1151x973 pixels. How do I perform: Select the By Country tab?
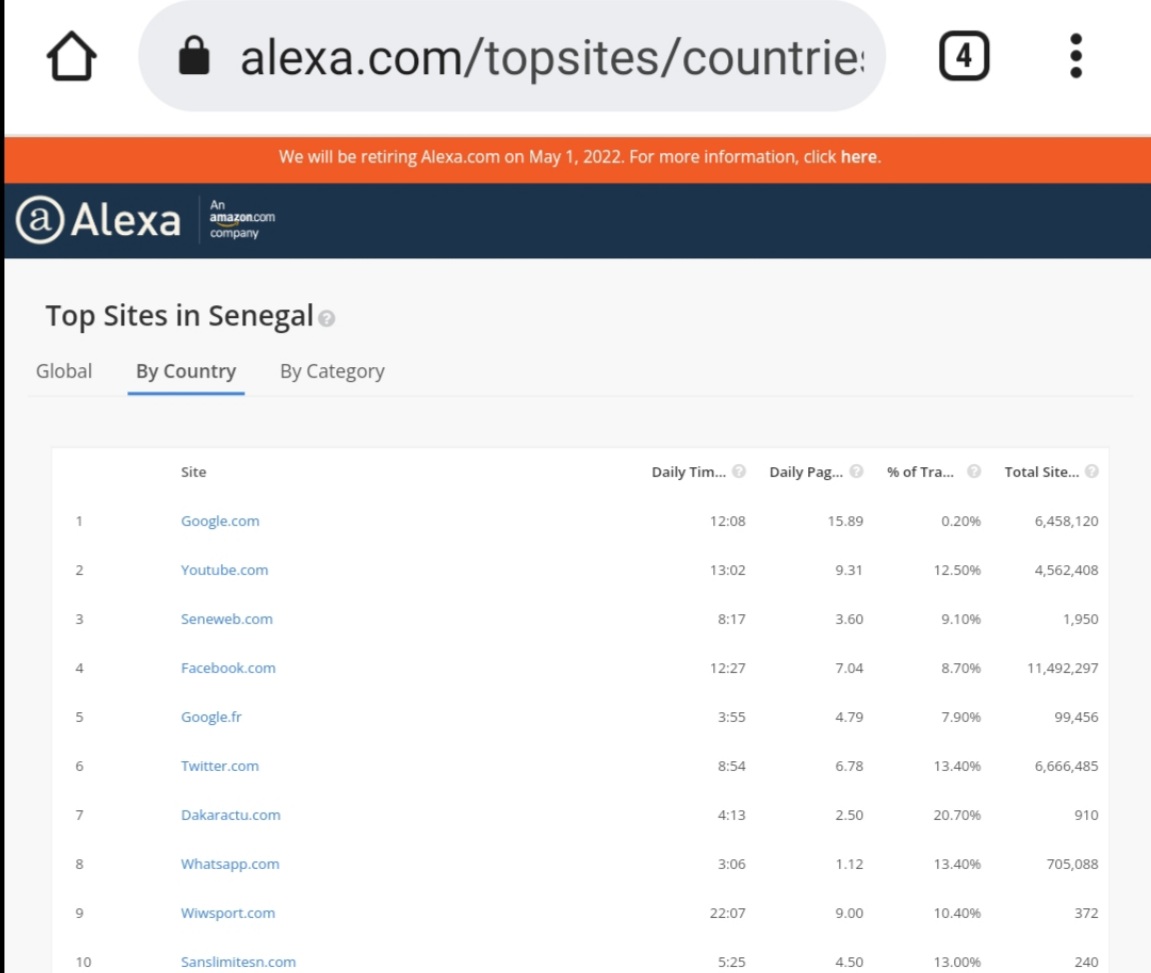(x=186, y=371)
